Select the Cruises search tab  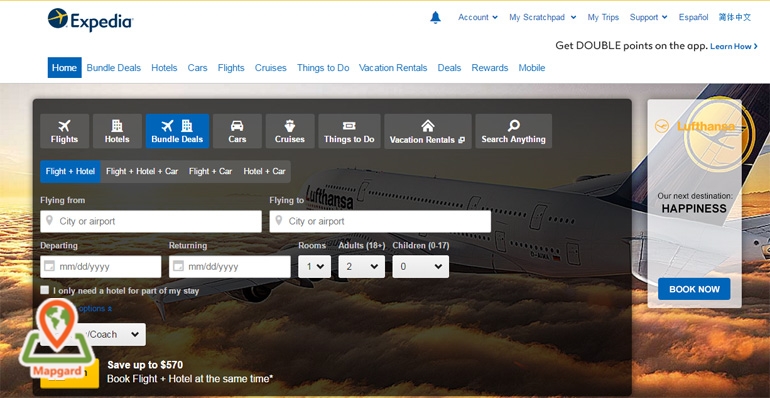[x=290, y=131]
